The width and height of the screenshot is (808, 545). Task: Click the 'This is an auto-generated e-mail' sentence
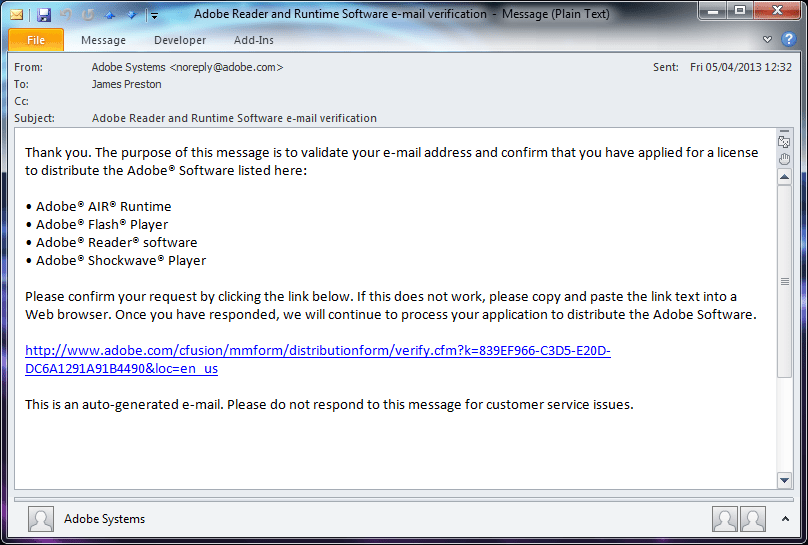329,404
